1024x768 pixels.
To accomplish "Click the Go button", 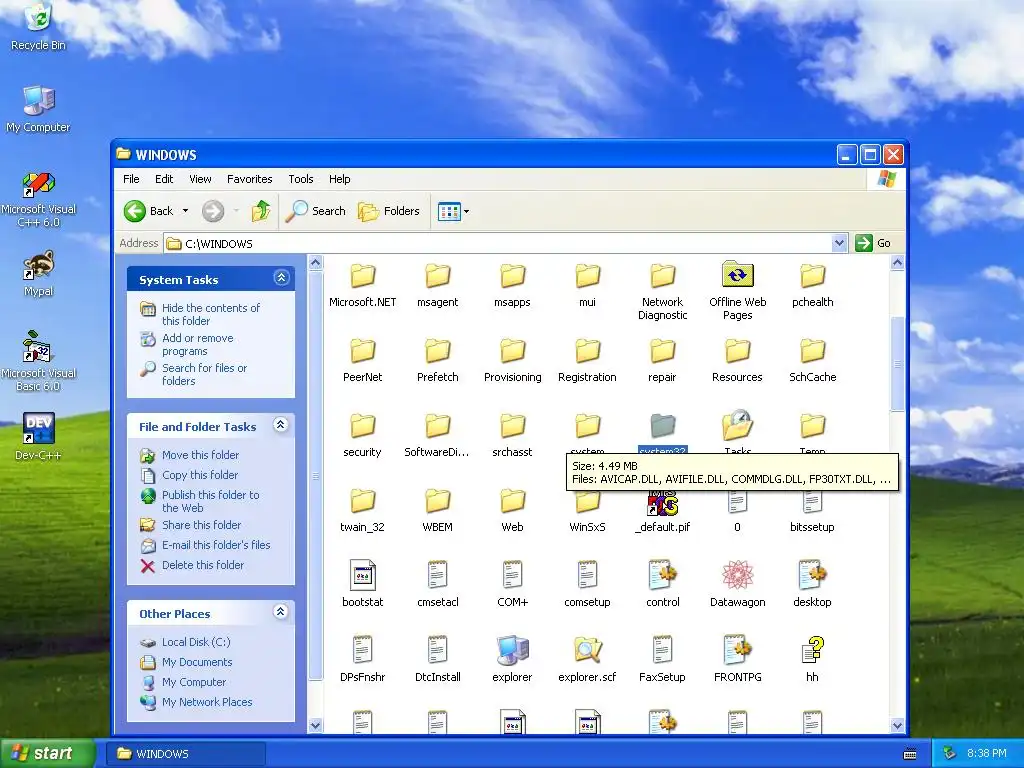I will pyautogui.click(x=873, y=243).
